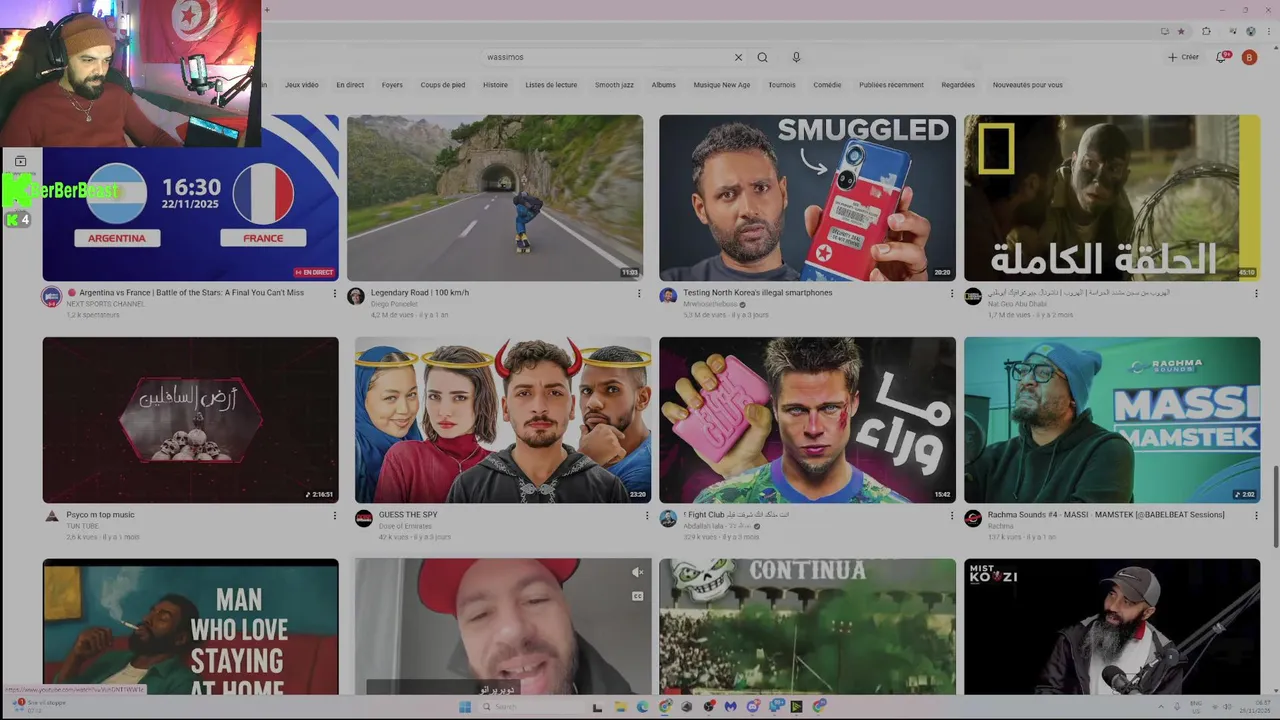Select the Coups de pied chip
Image resolution: width=1280 pixels, height=720 pixels.
[x=443, y=85]
